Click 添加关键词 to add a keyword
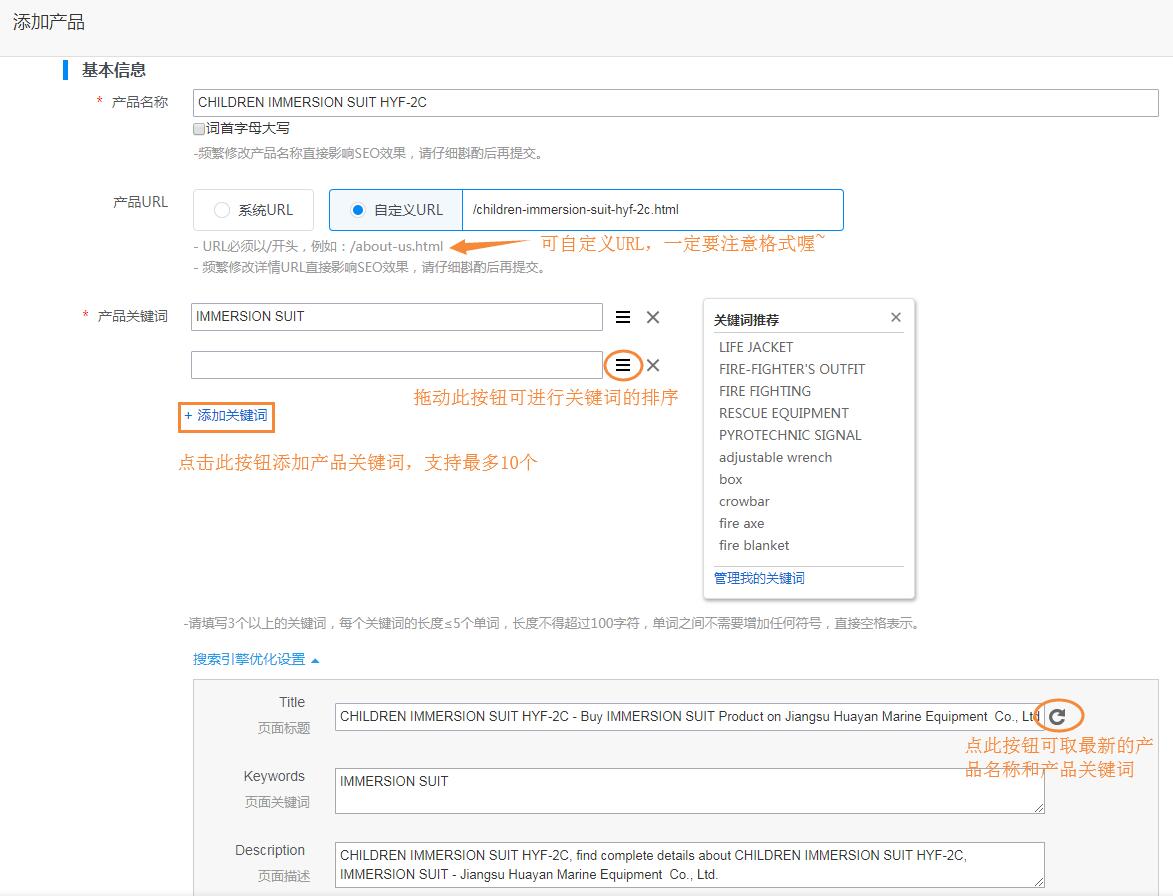The width and height of the screenshot is (1173, 896). pyautogui.click(x=225, y=416)
